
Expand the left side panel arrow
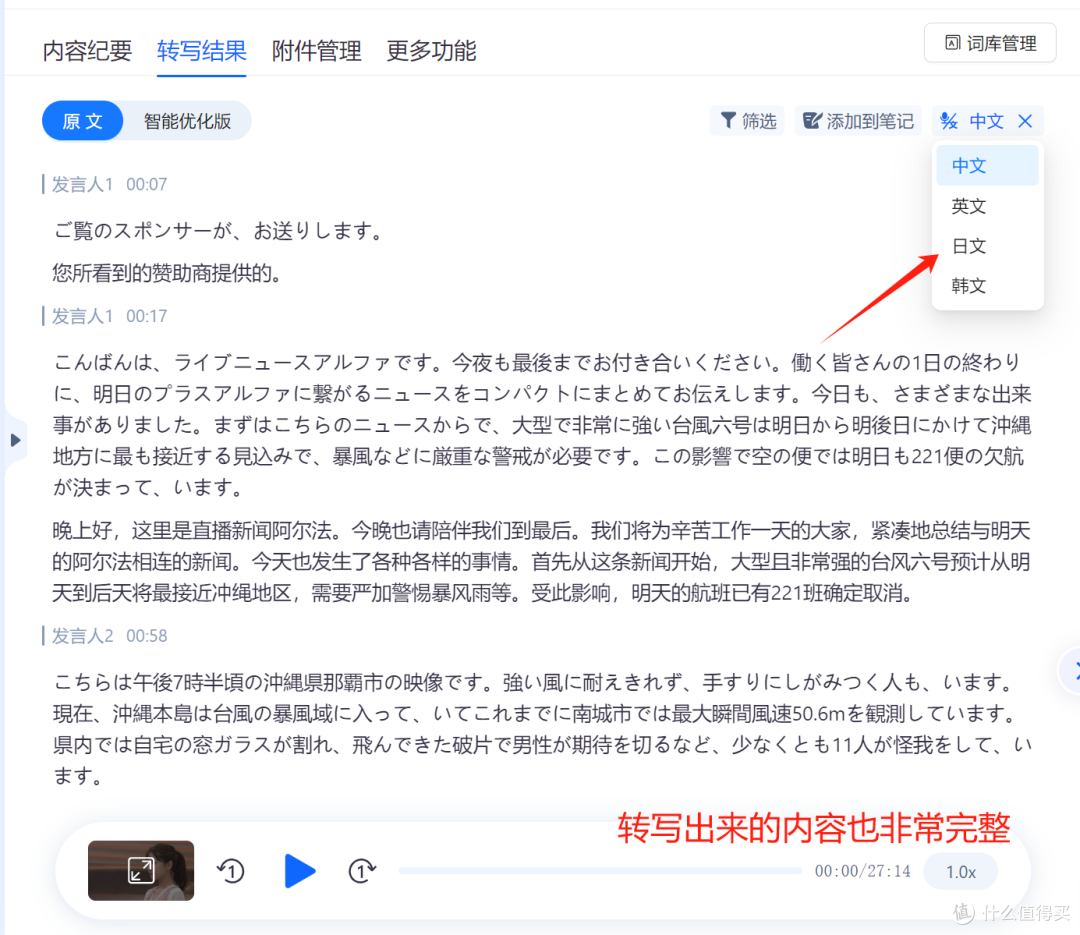[x=15, y=440]
